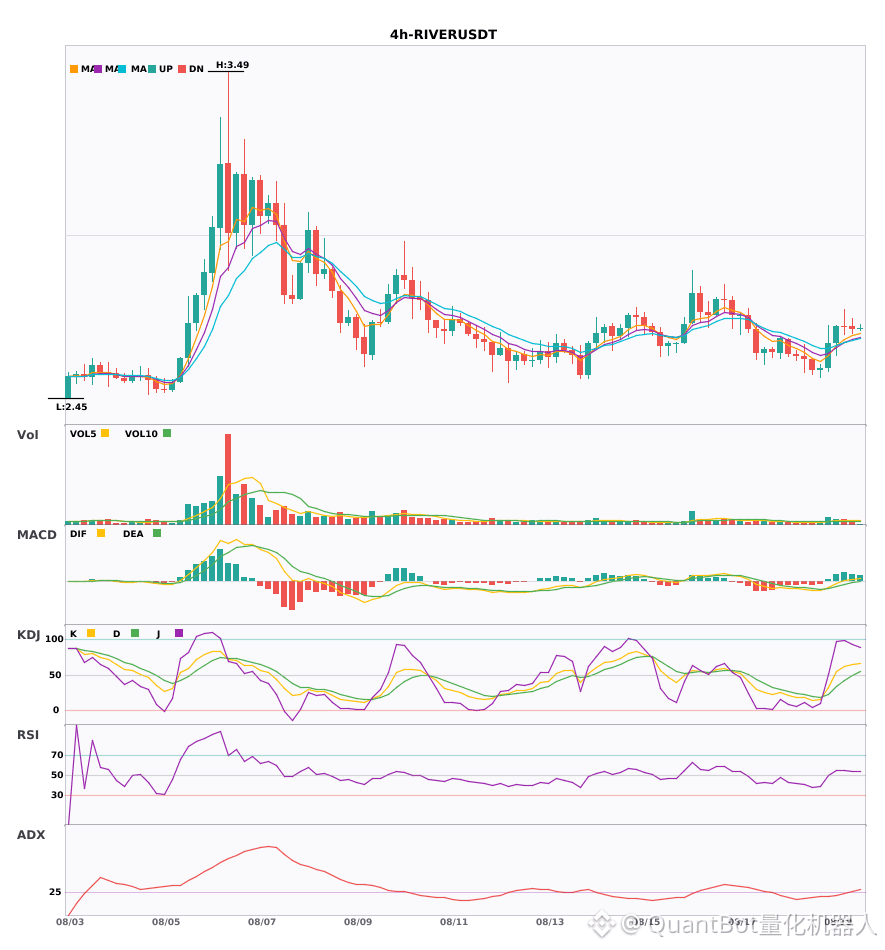Click the VOL10 legend text

pos(141,434)
